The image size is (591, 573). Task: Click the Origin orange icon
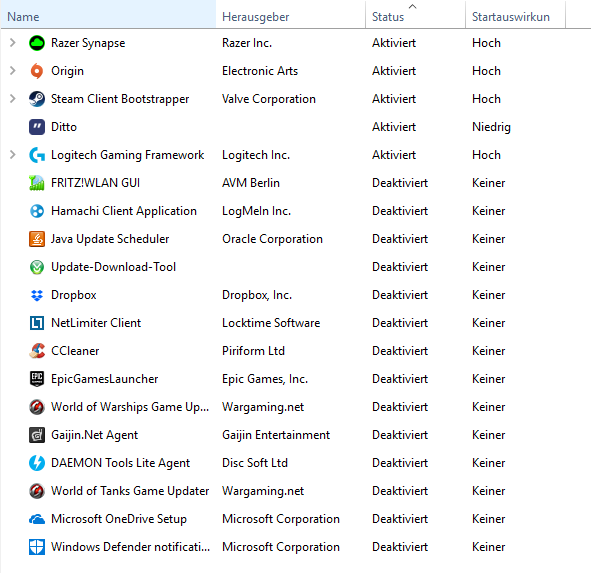tap(37, 71)
